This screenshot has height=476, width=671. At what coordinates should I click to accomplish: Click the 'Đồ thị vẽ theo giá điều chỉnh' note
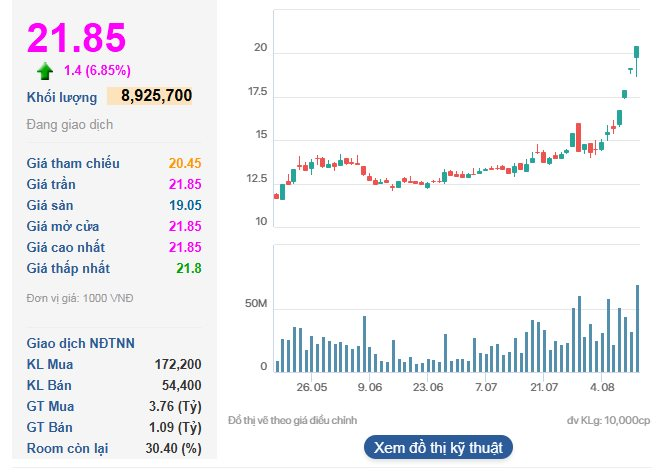tap(291, 420)
